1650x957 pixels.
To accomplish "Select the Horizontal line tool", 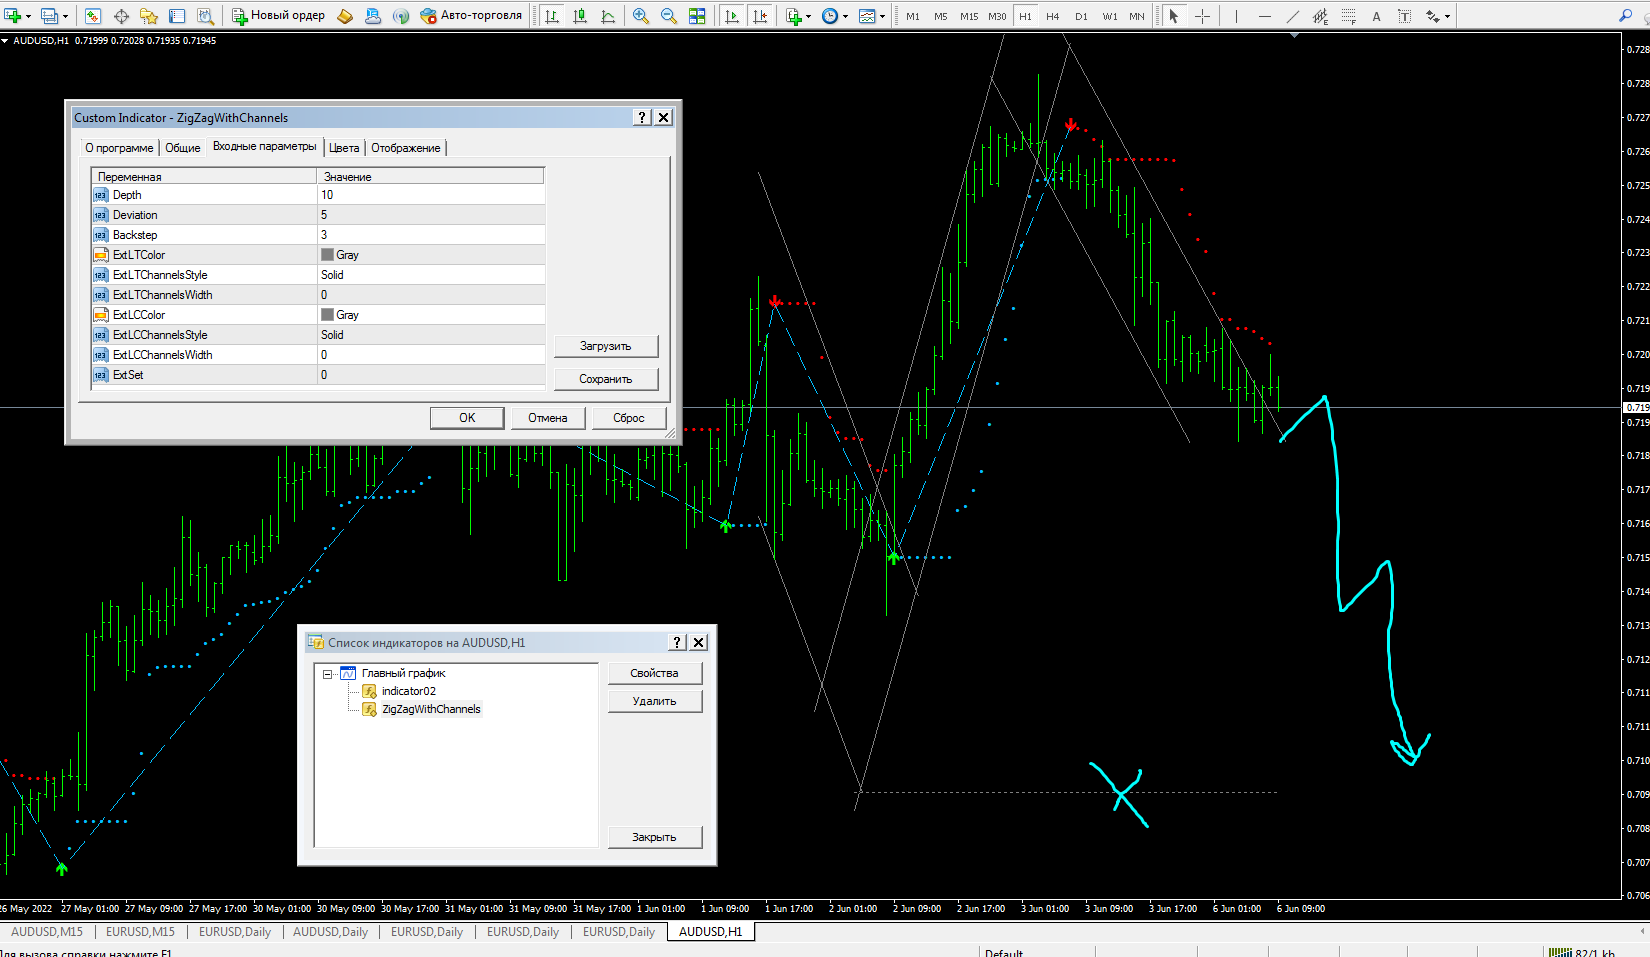I will click(1264, 16).
